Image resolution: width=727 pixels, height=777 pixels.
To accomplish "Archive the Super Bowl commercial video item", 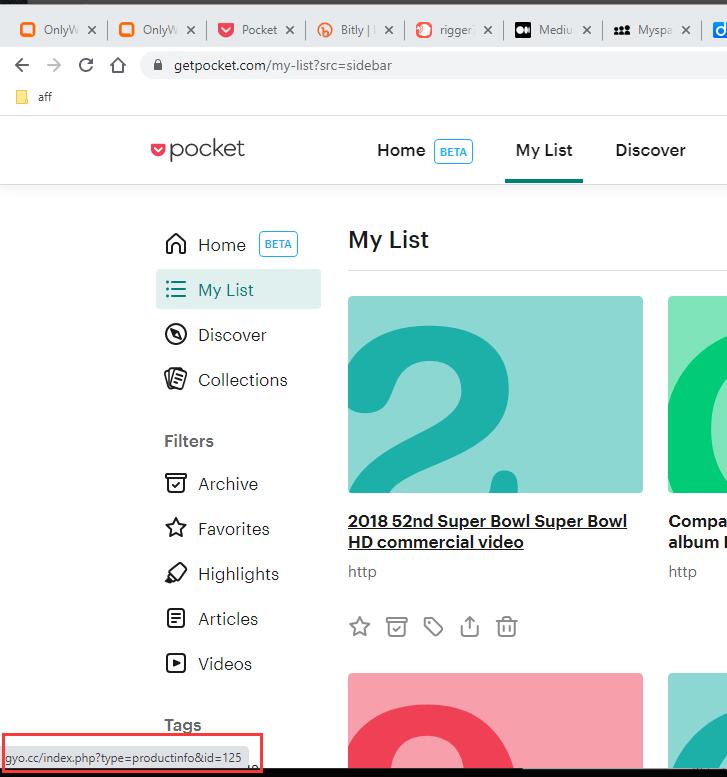I will click(x=397, y=627).
